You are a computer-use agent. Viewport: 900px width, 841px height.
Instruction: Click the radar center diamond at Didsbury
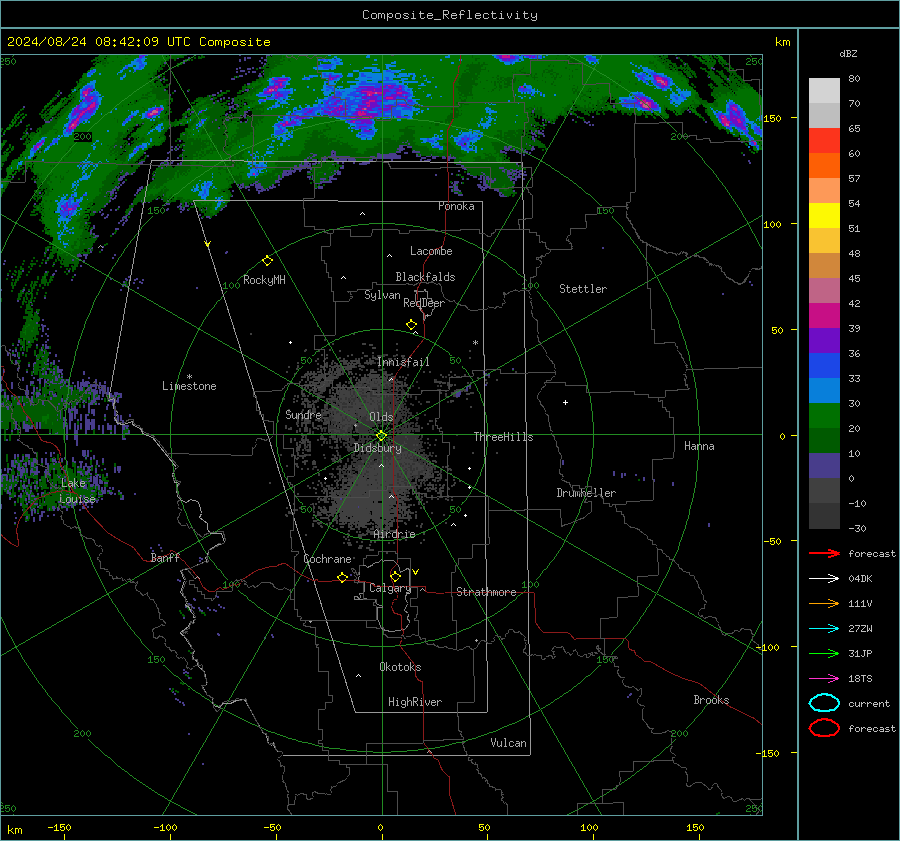pos(381,436)
